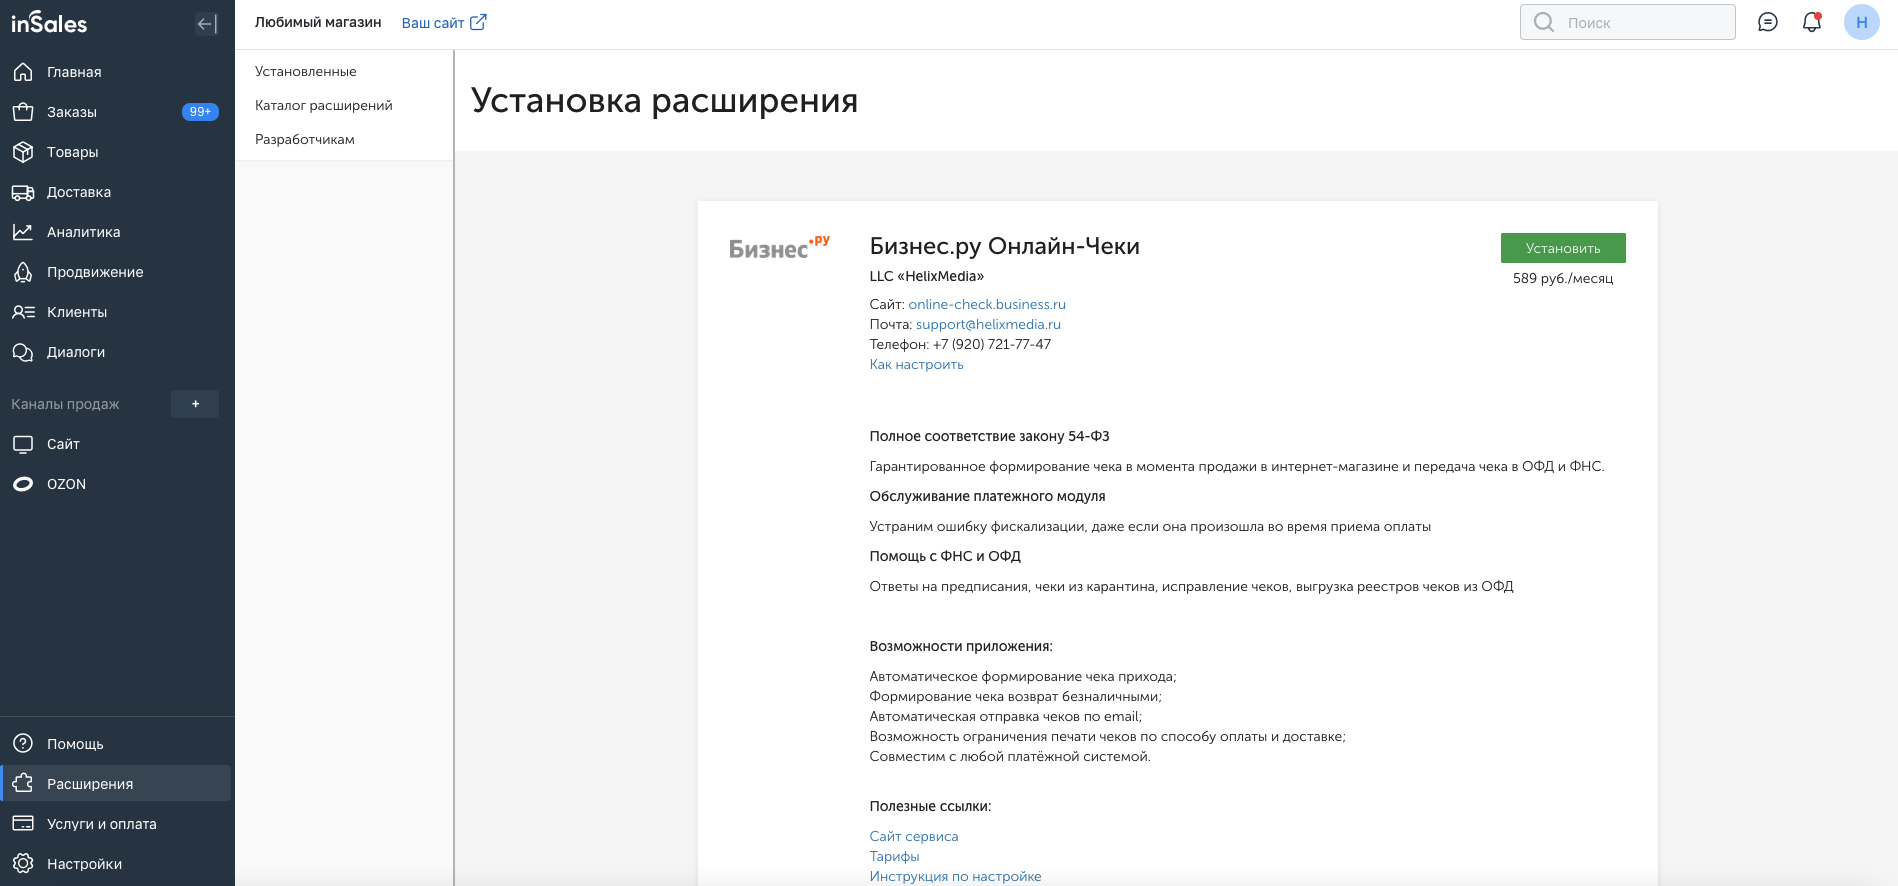Image resolution: width=1898 pixels, height=886 pixels.
Task: Click the shopping bag icon for Заказы
Action: pyautogui.click(x=23, y=112)
